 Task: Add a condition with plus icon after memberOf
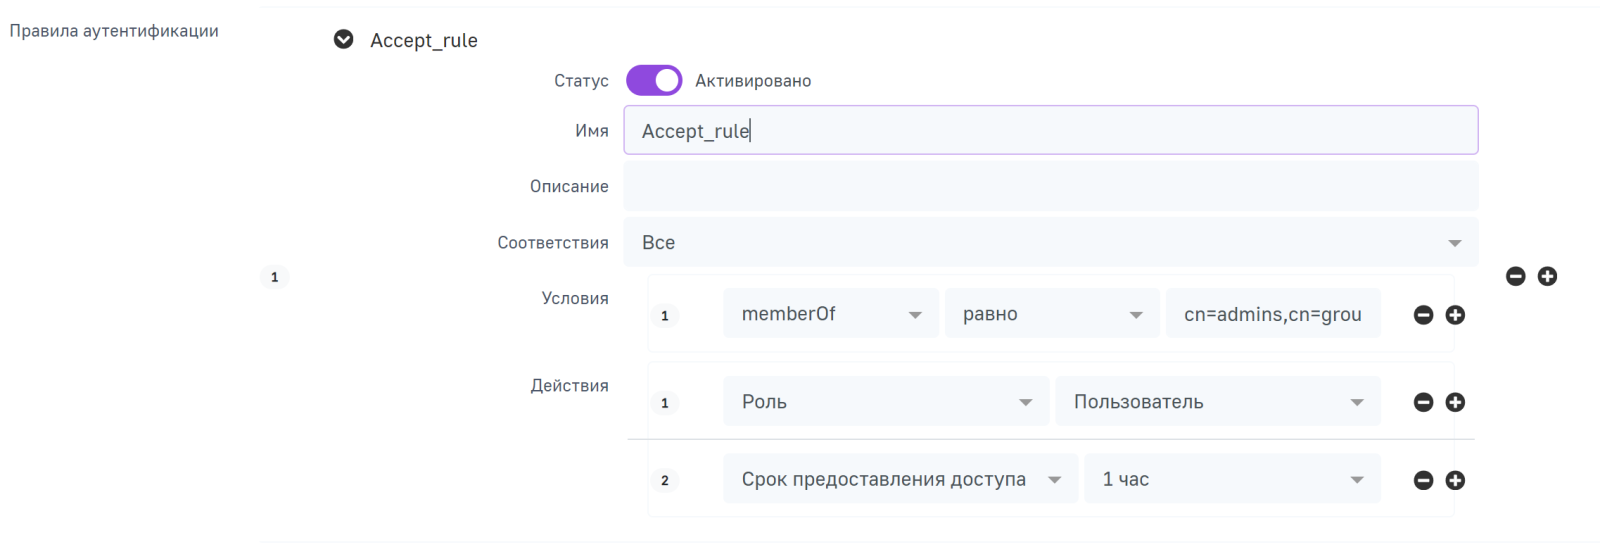(1455, 315)
